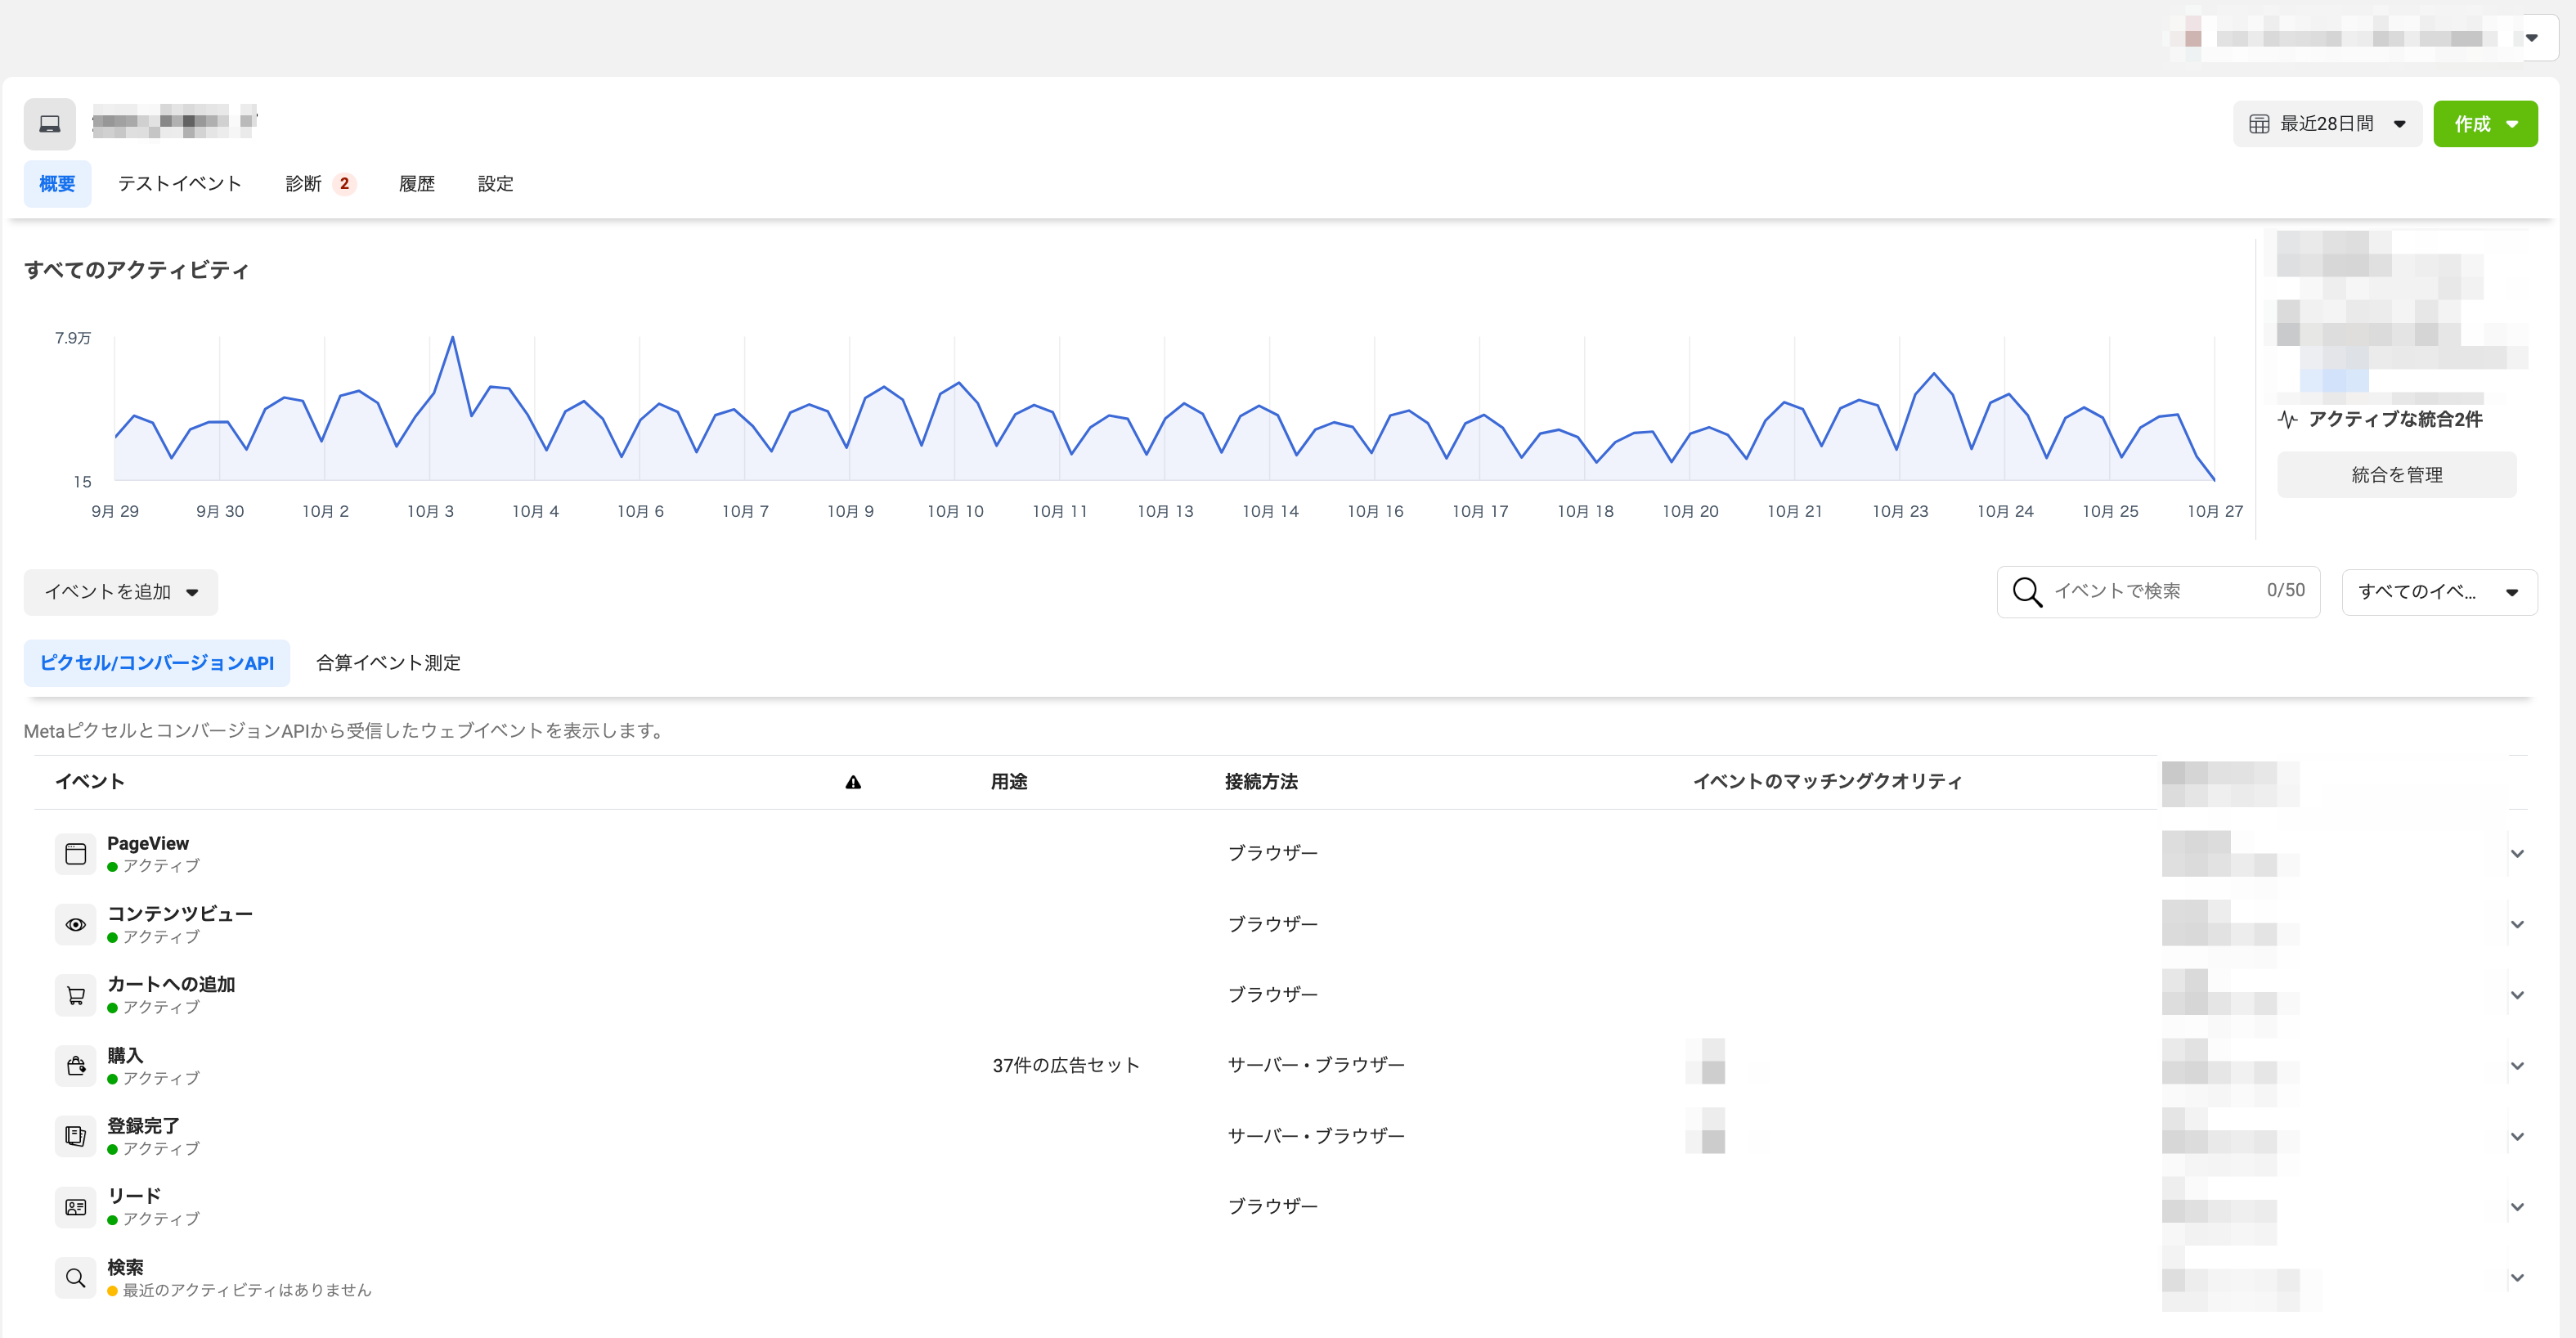Expand the カートへの追加 event row
2576x1338 pixels.
[x=2517, y=995]
